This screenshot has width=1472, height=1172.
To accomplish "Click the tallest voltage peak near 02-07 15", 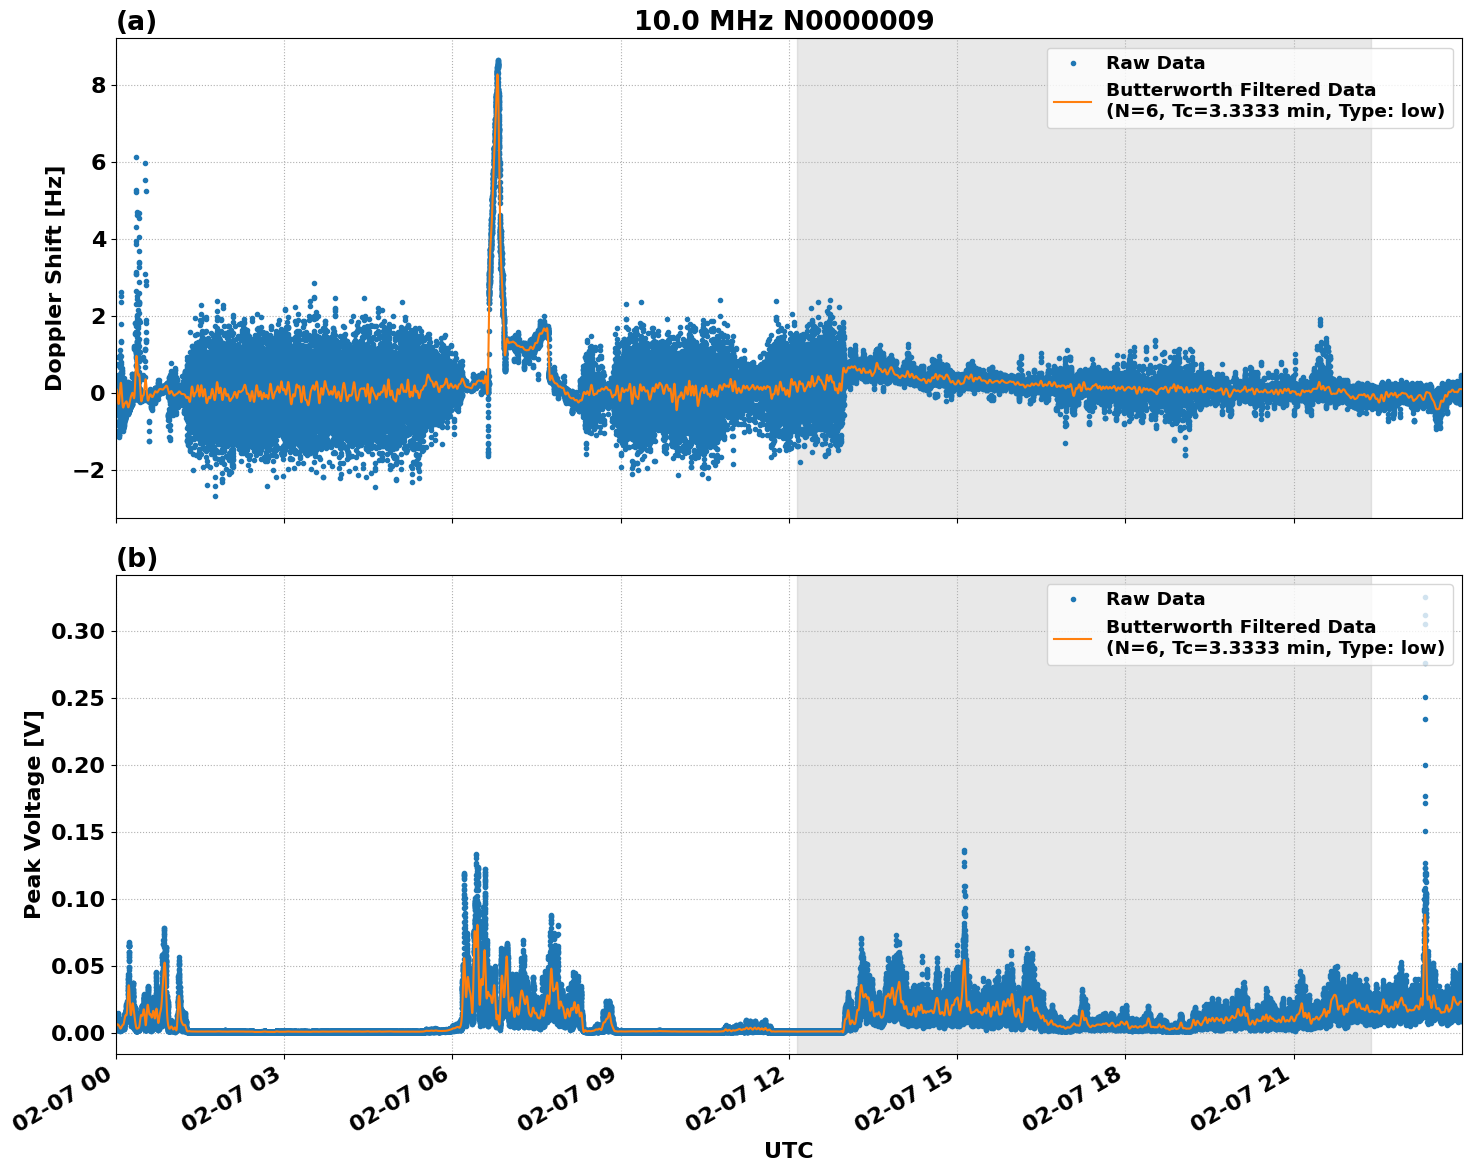I will [x=963, y=850].
